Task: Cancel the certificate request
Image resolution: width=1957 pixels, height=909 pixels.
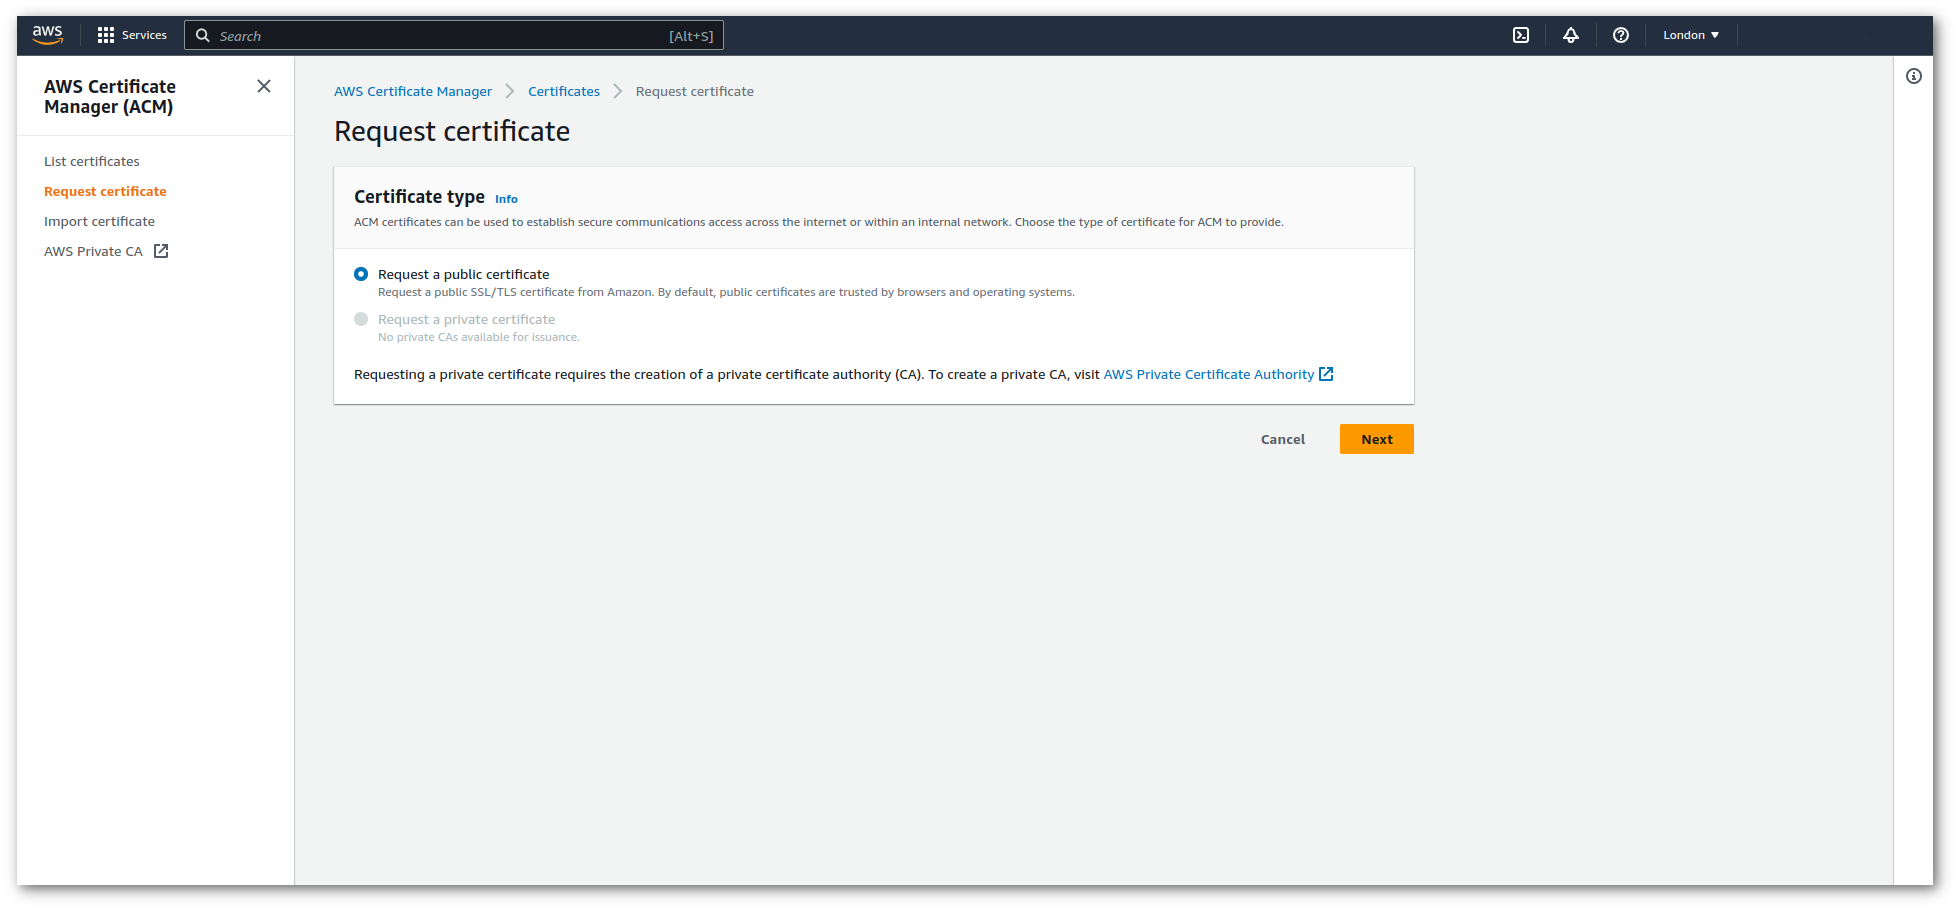Action: tap(1282, 439)
